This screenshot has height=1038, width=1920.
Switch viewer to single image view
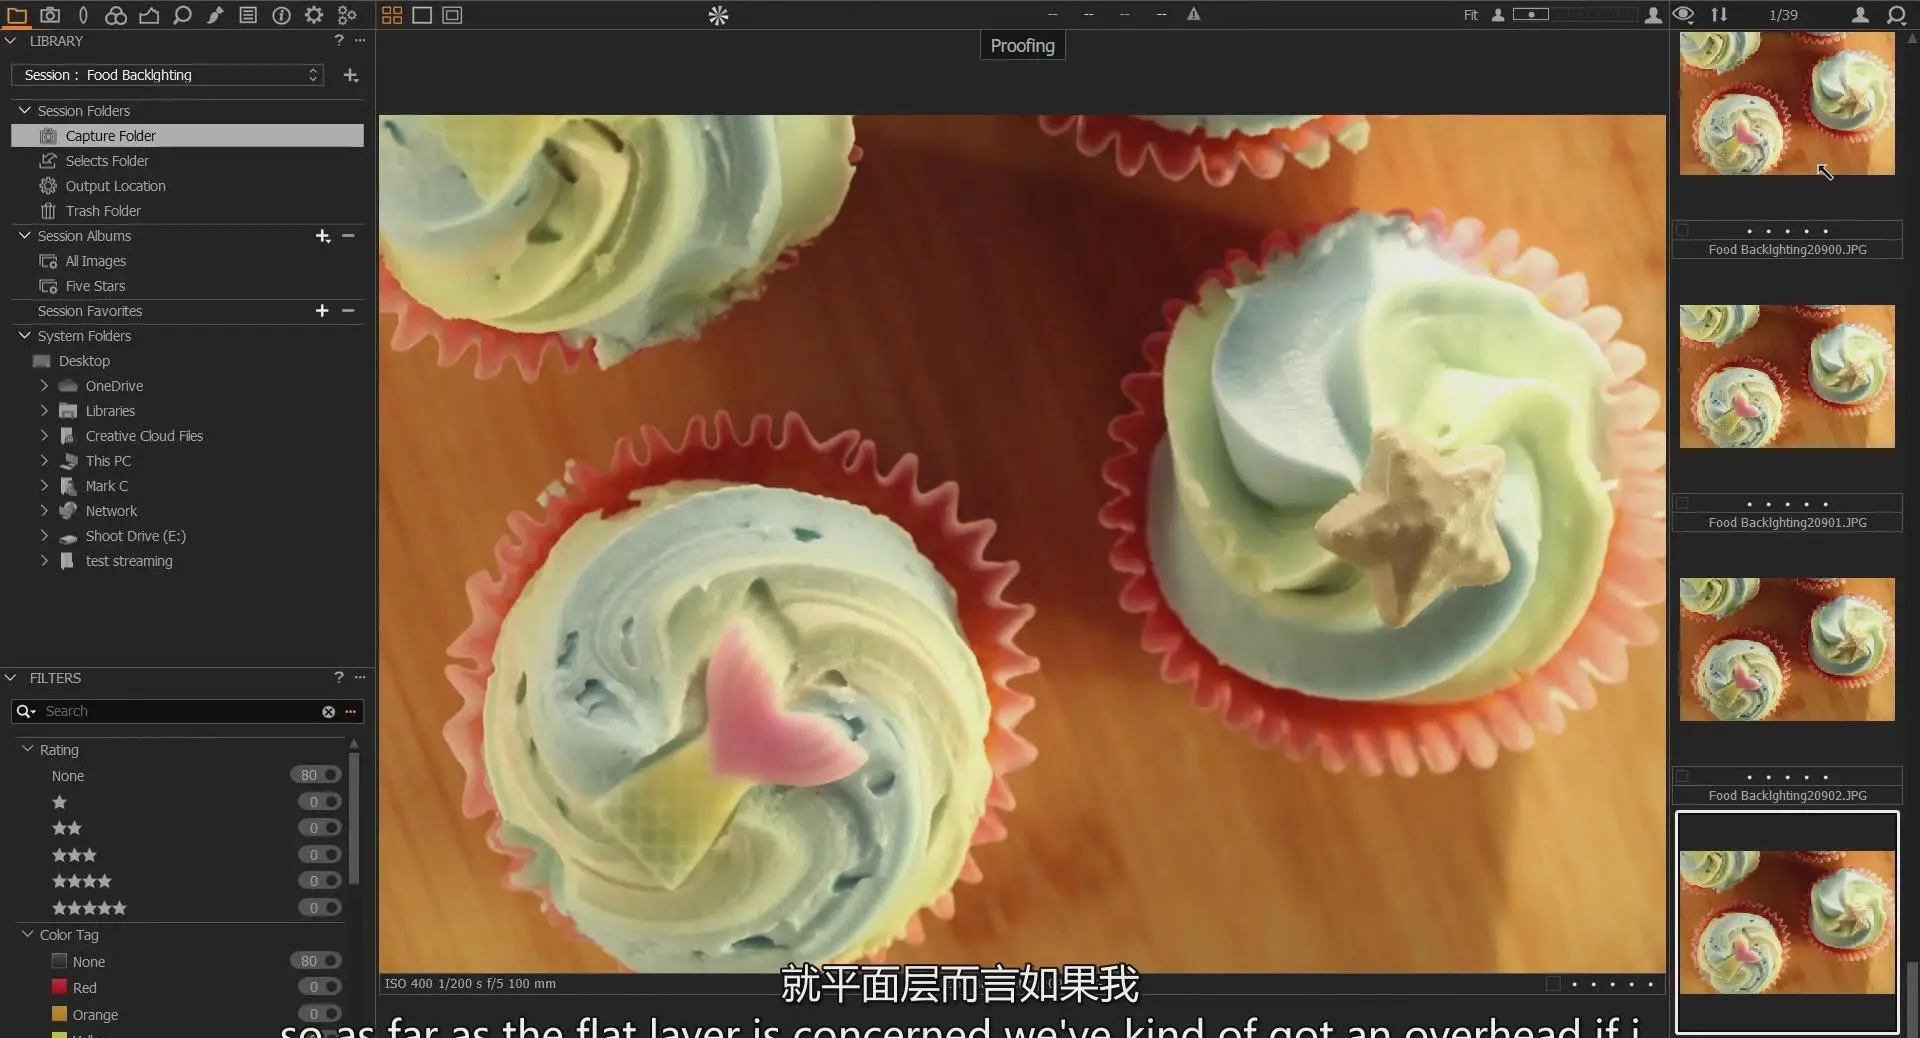(x=422, y=15)
